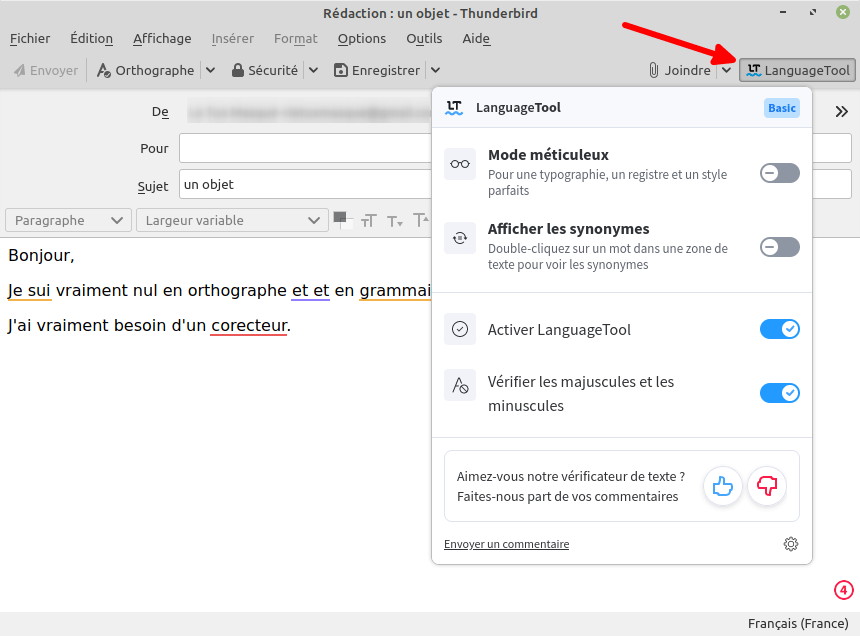Open the Affichage menu
The width and height of the screenshot is (860, 636).
click(162, 38)
